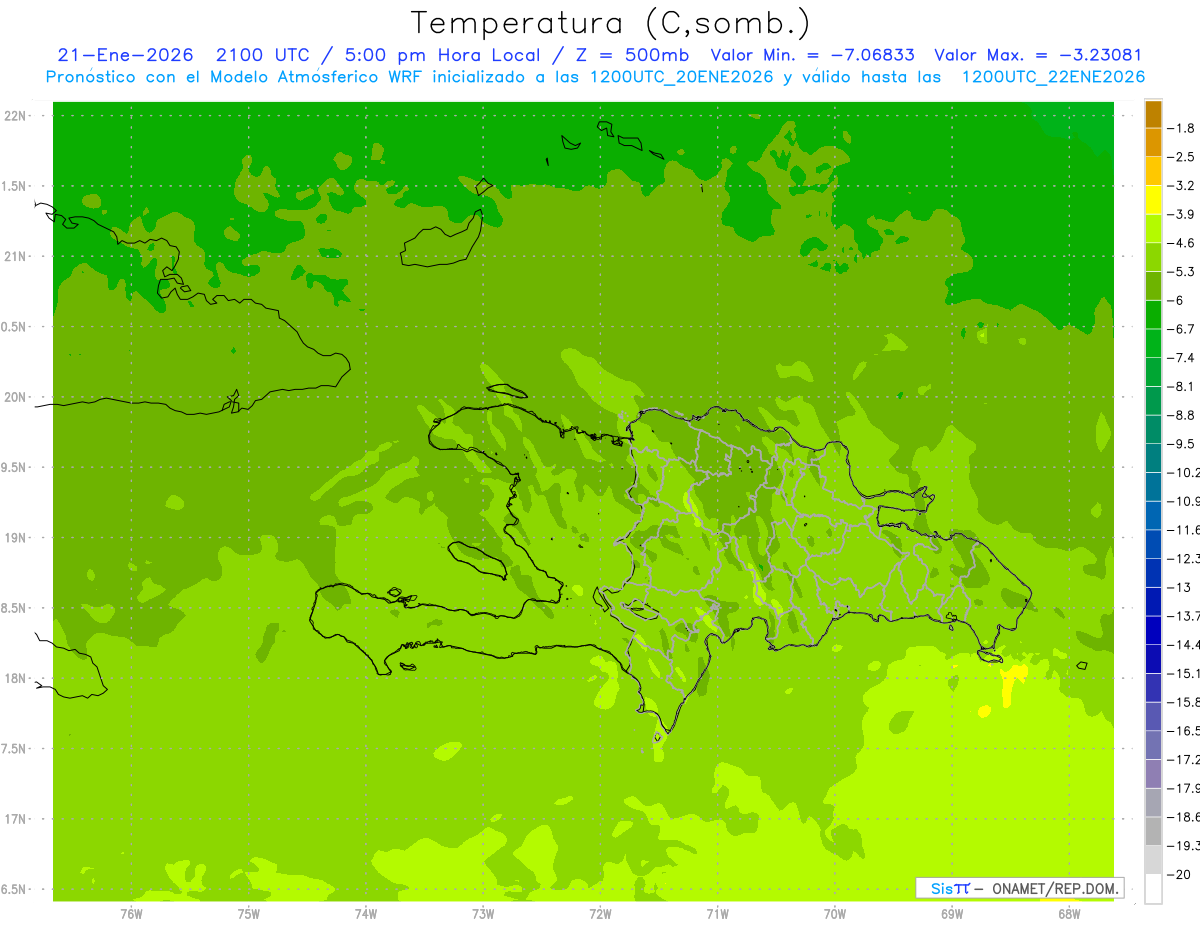The width and height of the screenshot is (1200, 927).
Task: Select initialization time '1200UTC_20ENE2026'
Action: click(680, 77)
